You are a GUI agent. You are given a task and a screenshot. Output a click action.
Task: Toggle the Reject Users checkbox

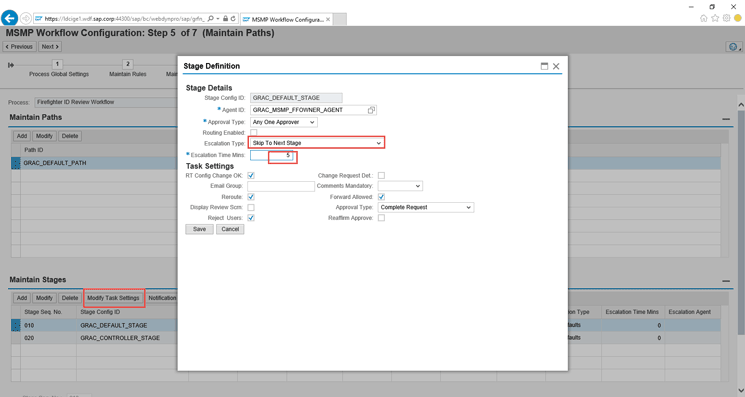pyautogui.click(x=251, y=217)
